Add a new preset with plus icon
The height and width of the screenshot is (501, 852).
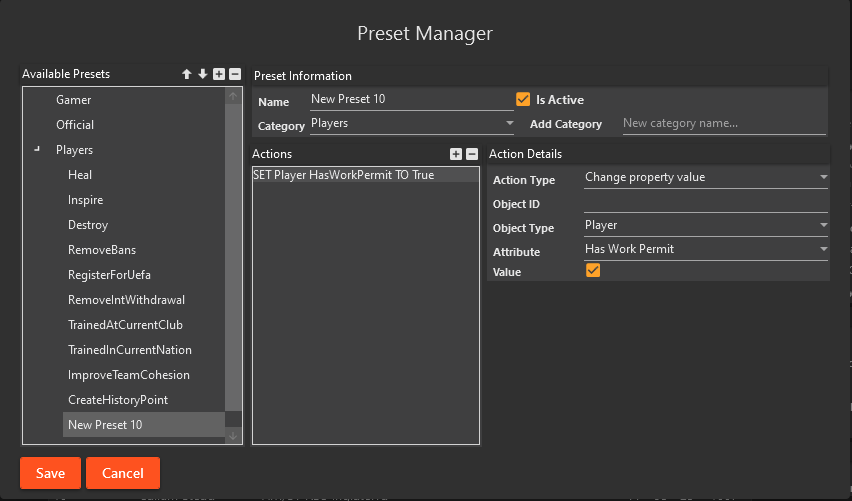click(x=219, y=74)
